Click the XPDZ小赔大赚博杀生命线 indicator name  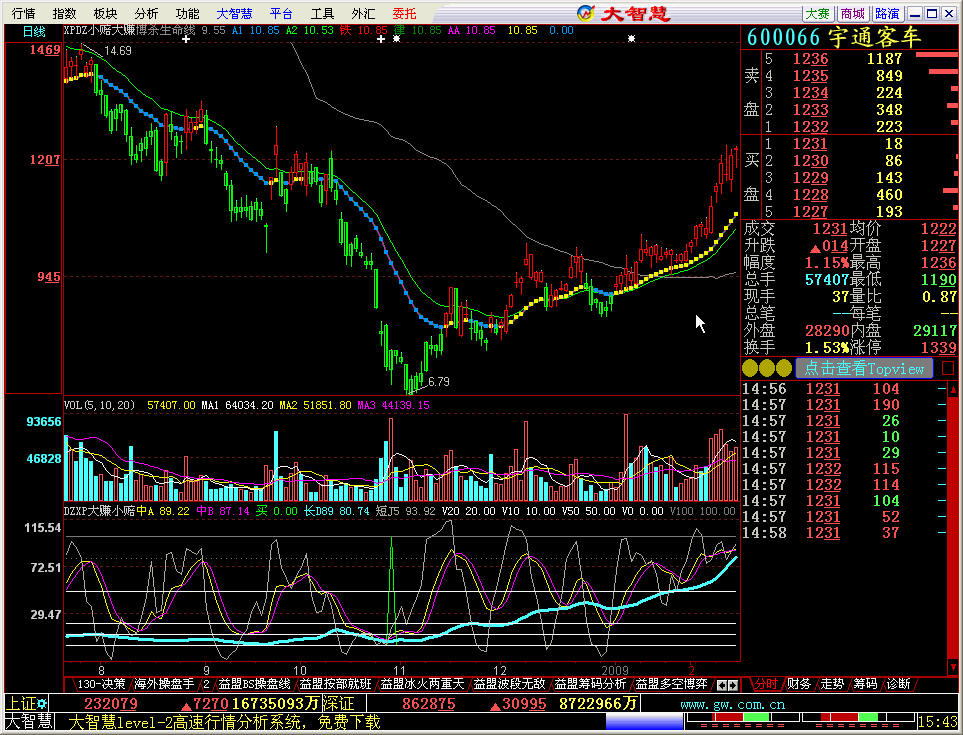point(130,30)
